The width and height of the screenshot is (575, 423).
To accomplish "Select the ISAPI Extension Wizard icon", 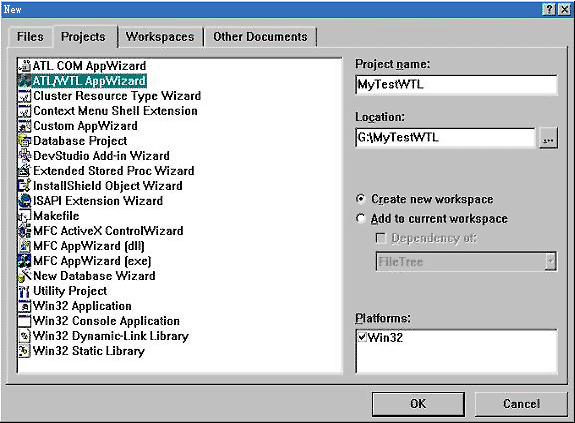I will [x=25, y=201].
